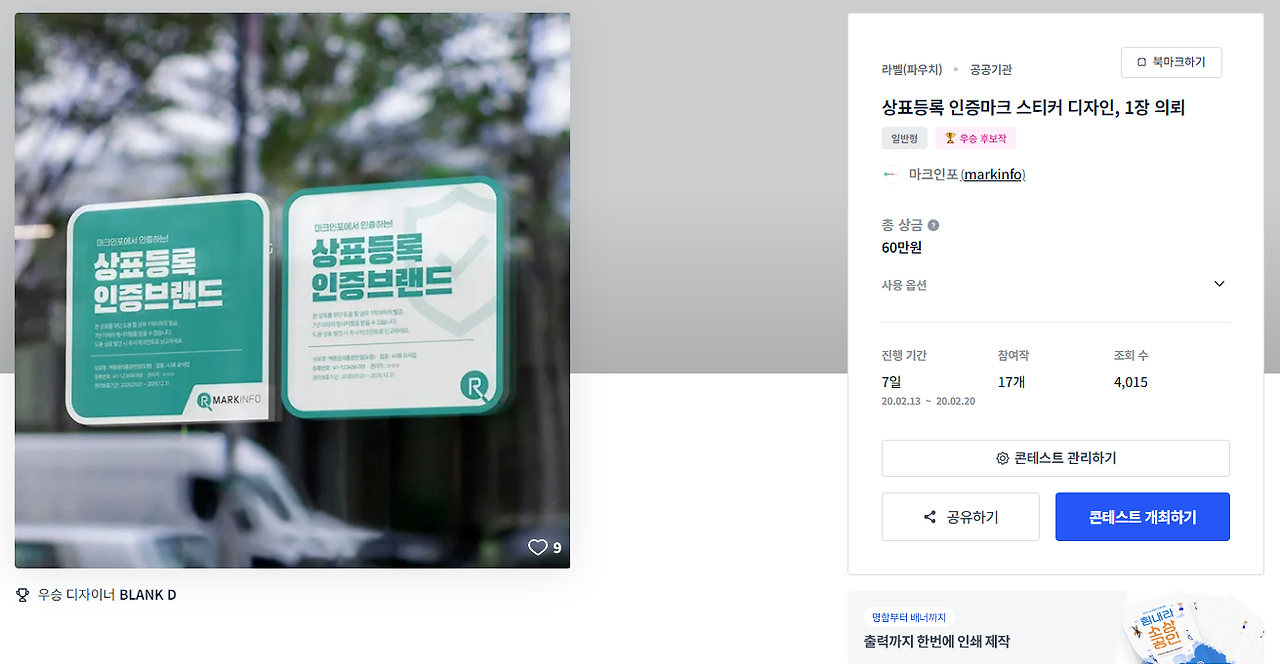Click the 조회 수 label
This screenshot has width=1280, height=666.
[x=1131, y=355]
